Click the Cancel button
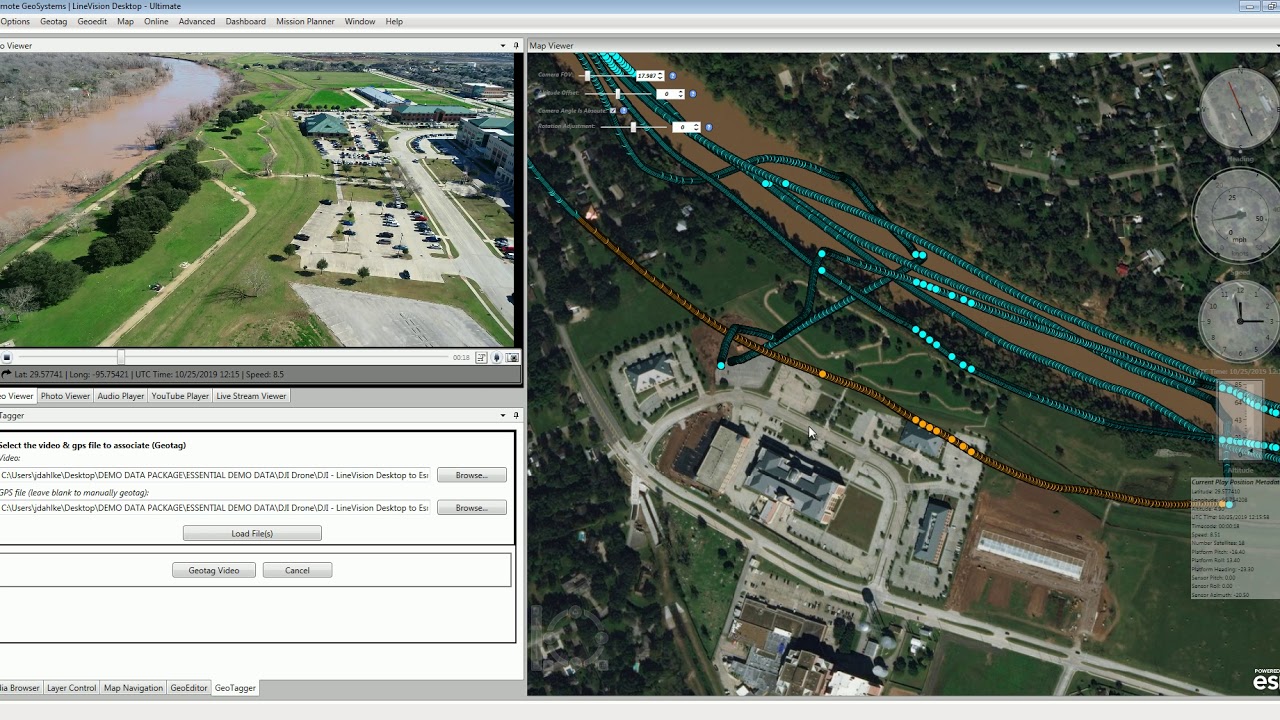This screenshot has height=720, width=1280. point(297,570)
